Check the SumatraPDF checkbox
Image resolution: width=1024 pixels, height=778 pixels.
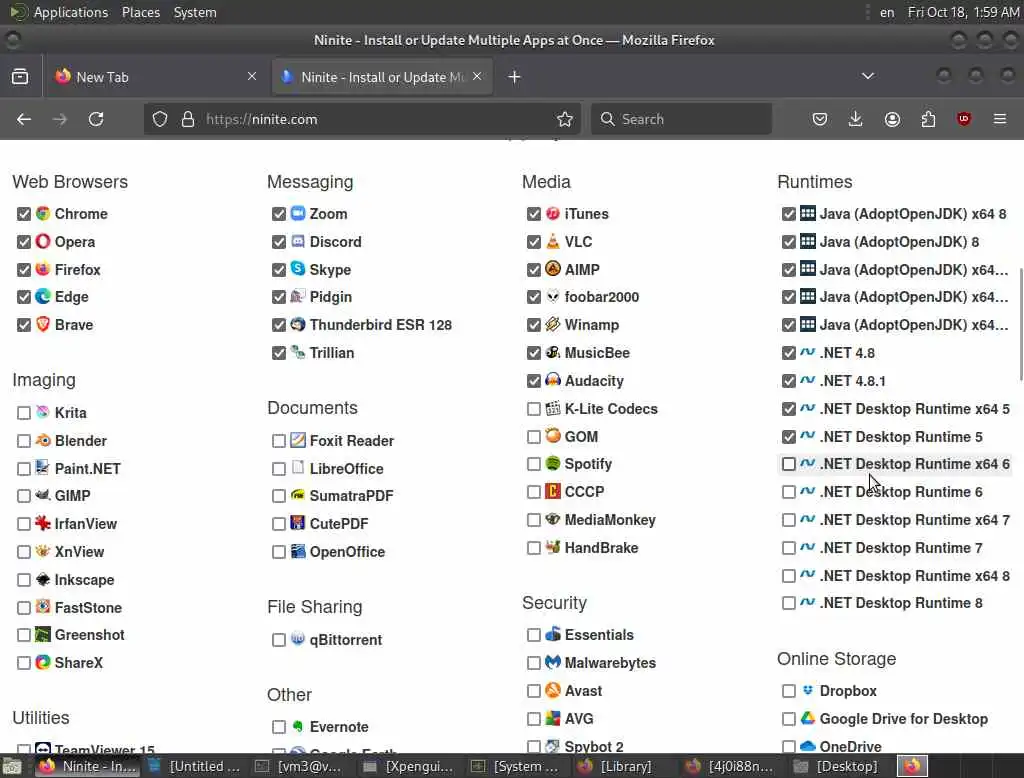(279, 496)
